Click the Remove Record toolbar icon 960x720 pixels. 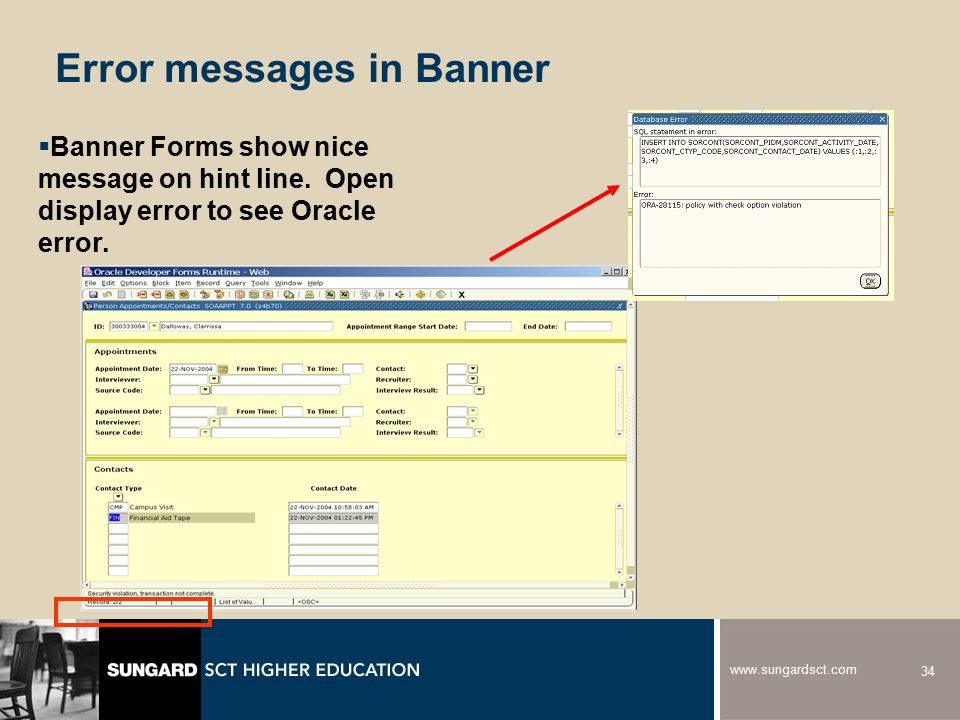coord(156,294)
